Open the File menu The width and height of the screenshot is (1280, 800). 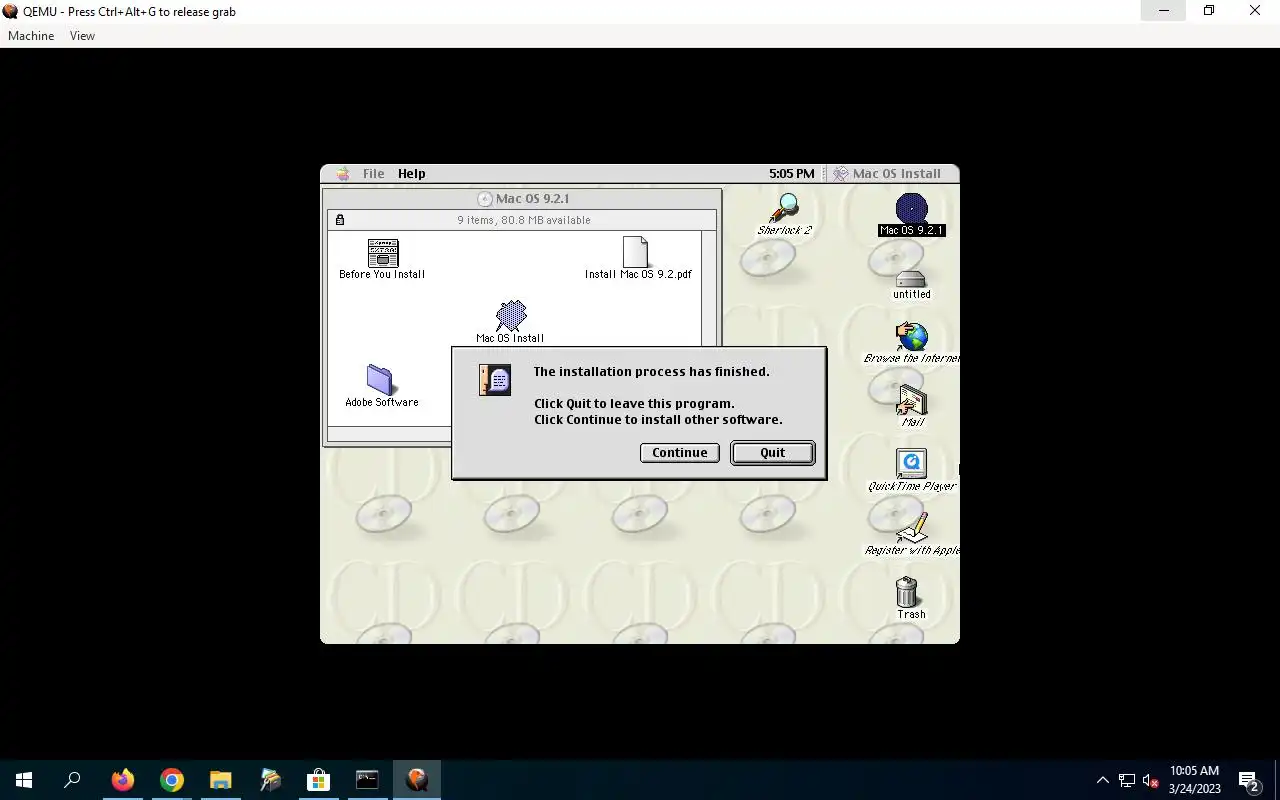[373, 173]
